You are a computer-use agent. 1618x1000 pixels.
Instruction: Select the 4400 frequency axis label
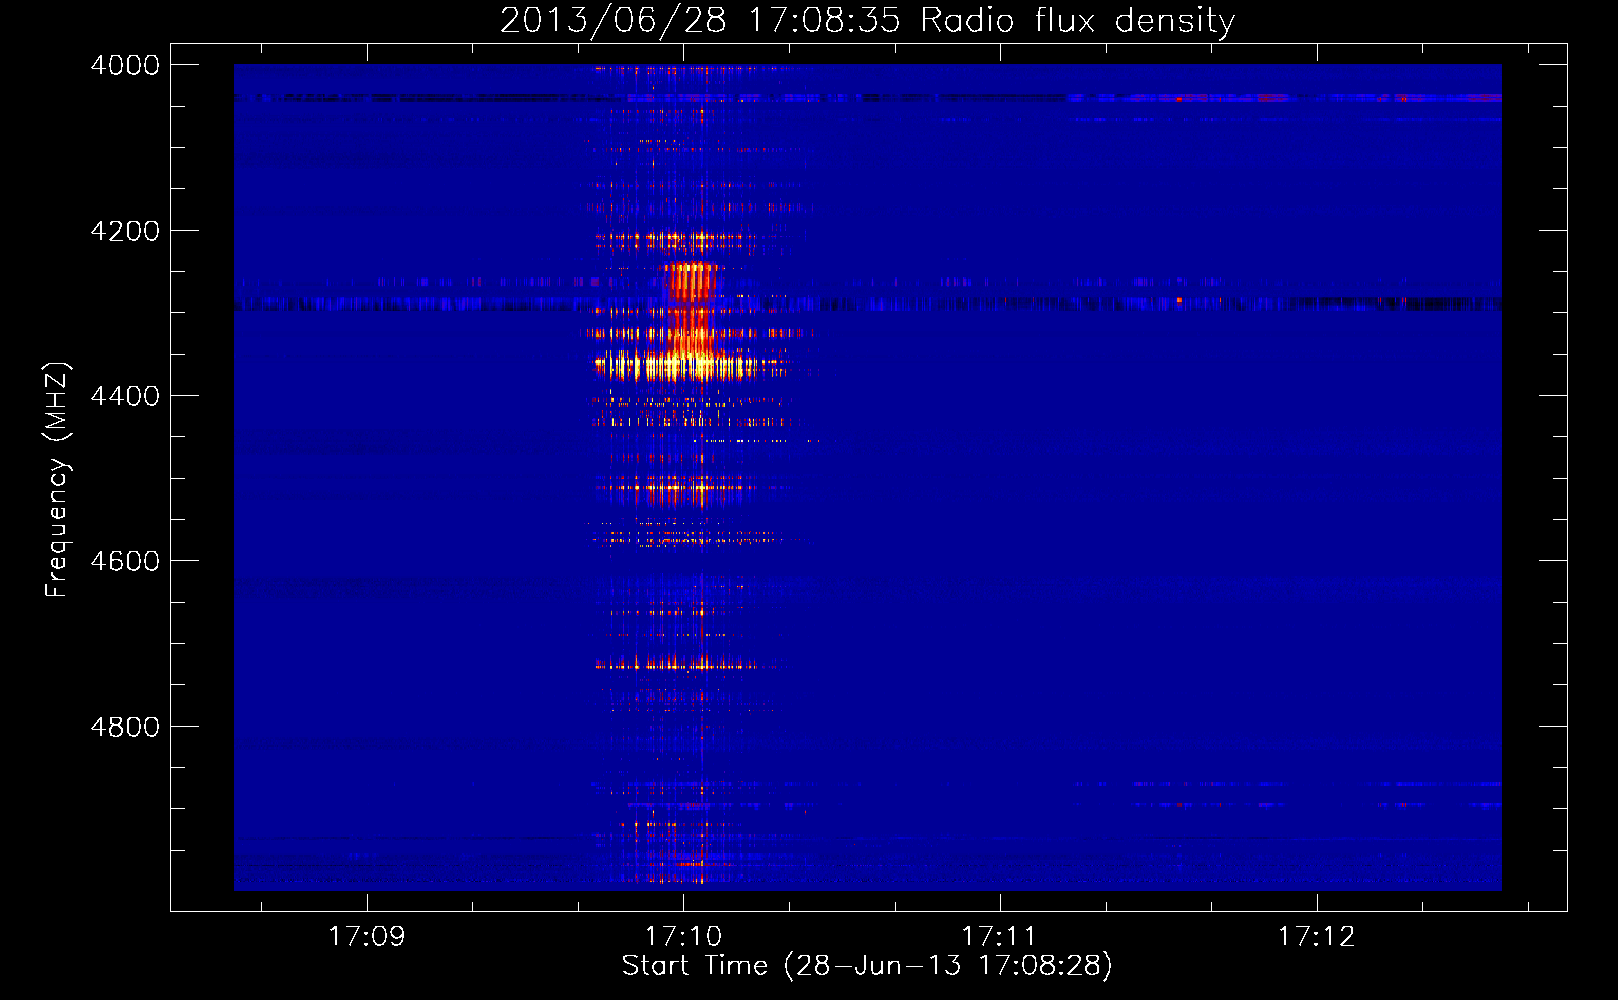click(125, 396)
